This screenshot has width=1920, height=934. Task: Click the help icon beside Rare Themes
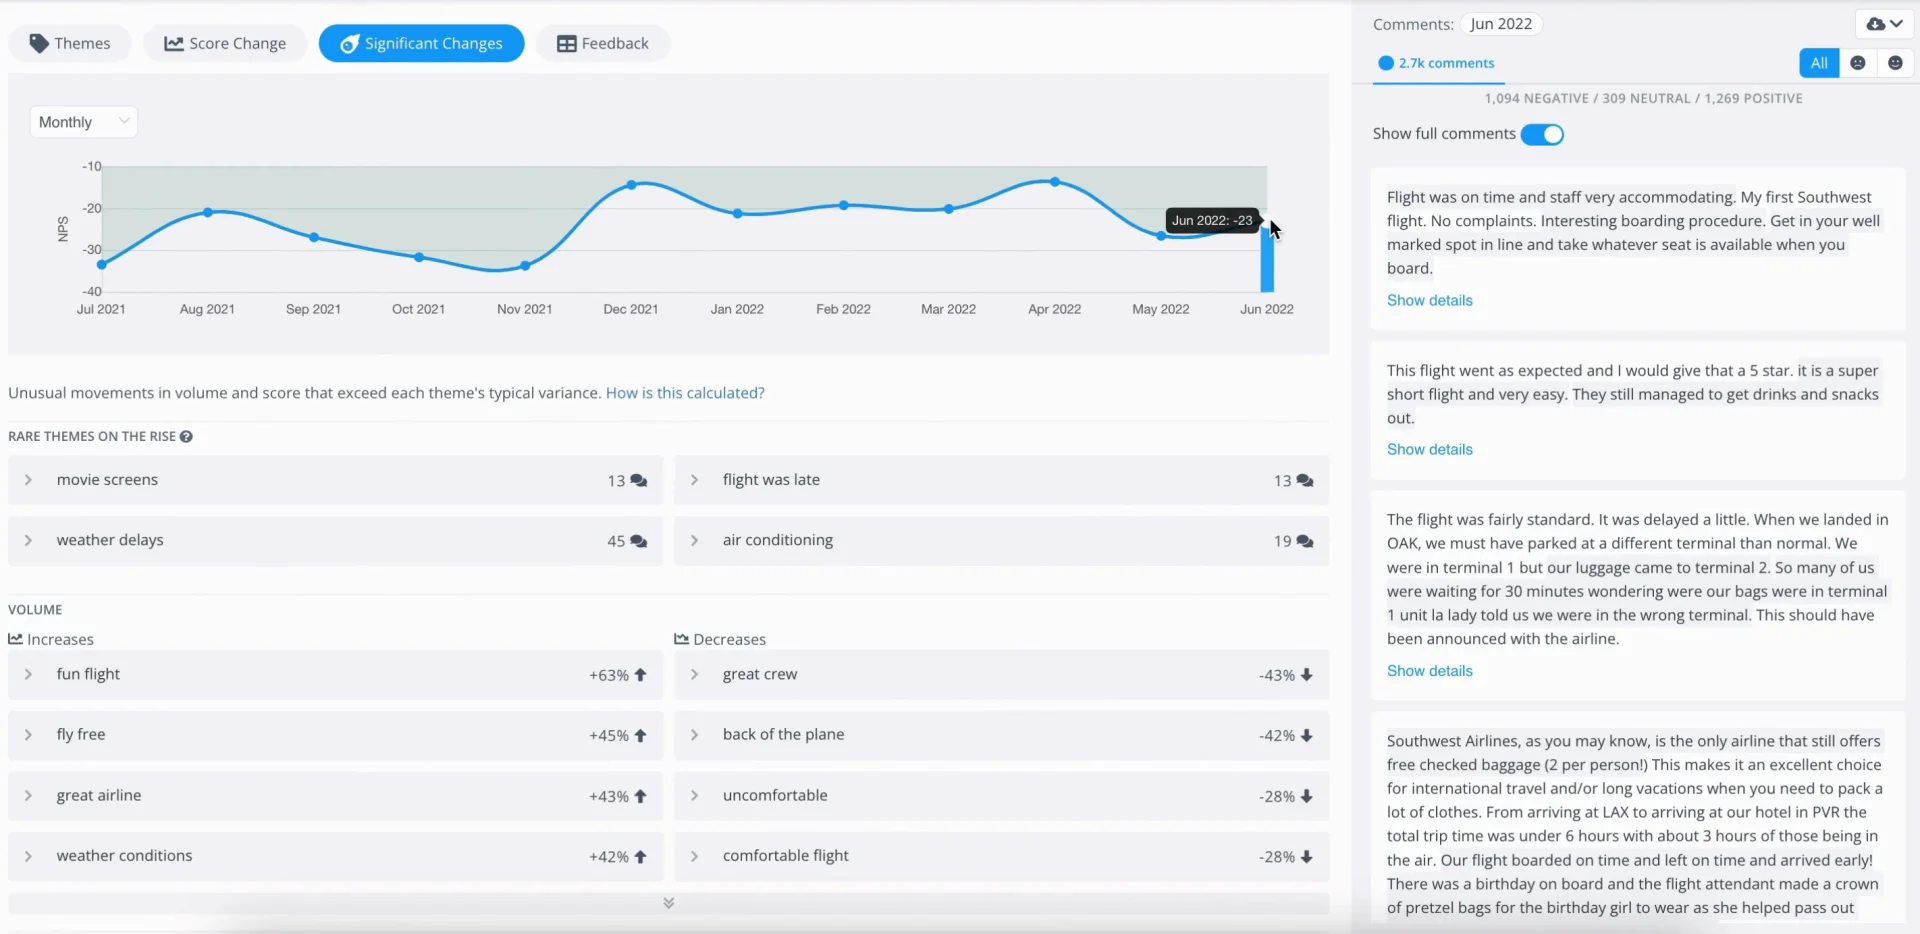point(186,437)
